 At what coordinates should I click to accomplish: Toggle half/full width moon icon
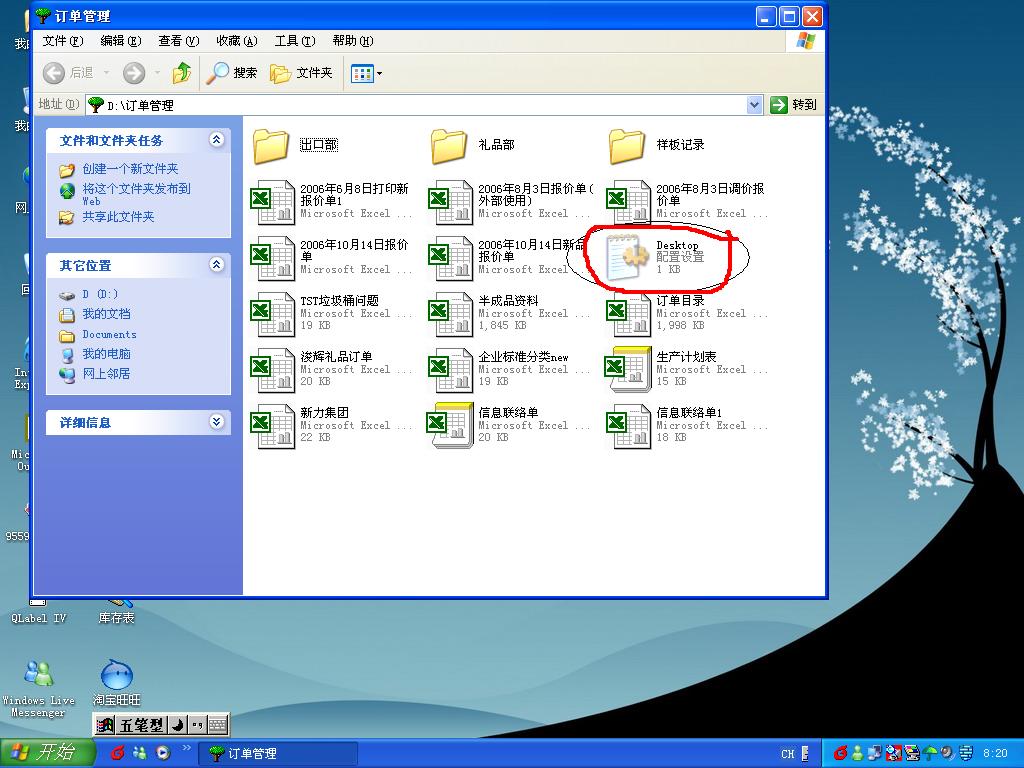point(177,725)
